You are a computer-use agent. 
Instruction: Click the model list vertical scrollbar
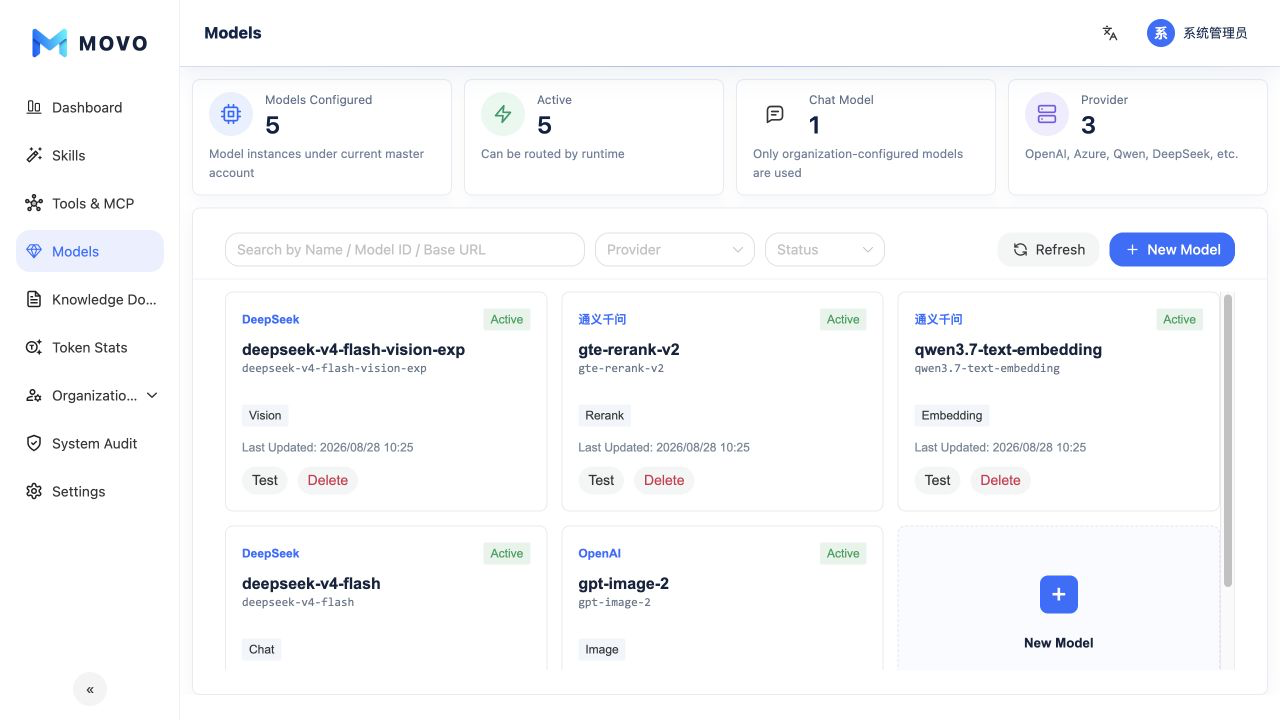[1228, 440]
